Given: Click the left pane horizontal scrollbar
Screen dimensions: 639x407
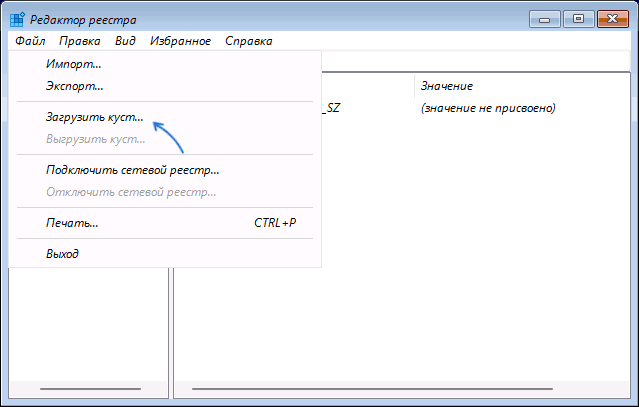Looking at the screenshot, I should click(90, 387).
